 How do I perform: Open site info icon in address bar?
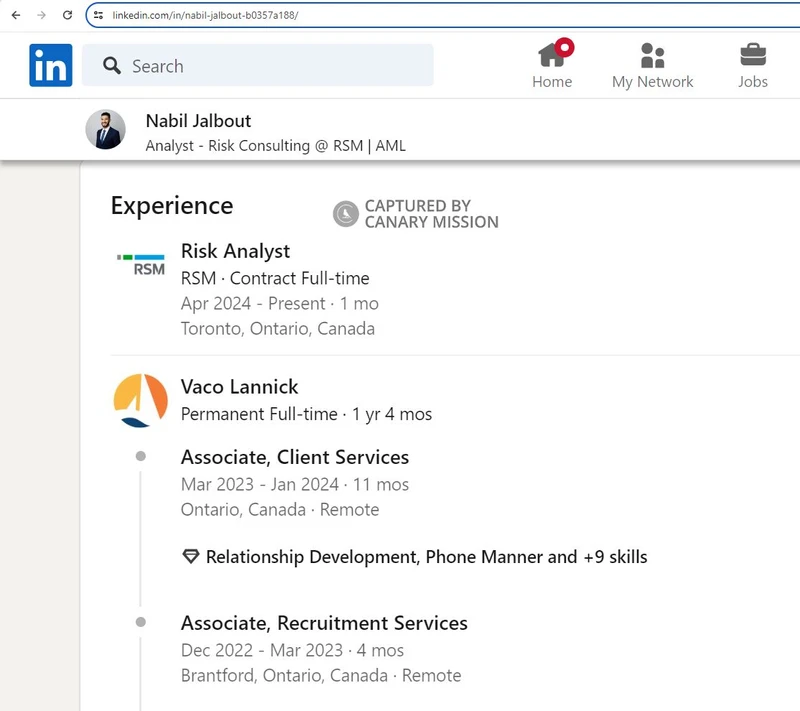tap(98, 15)
